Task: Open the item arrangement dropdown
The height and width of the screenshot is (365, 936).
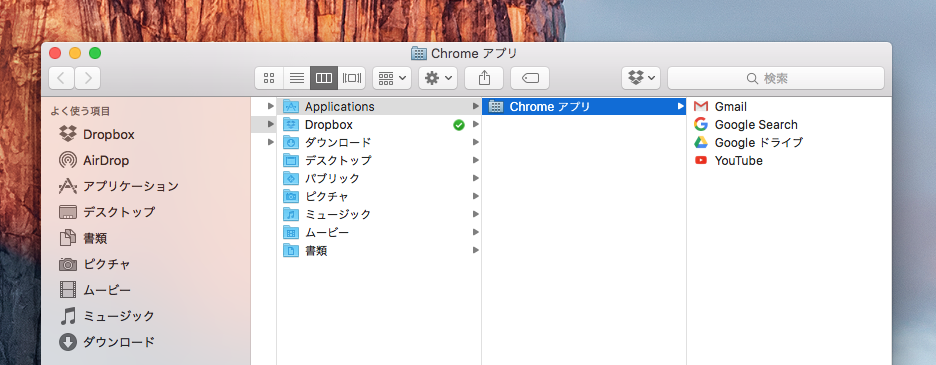Action: [x=392, y=78]
